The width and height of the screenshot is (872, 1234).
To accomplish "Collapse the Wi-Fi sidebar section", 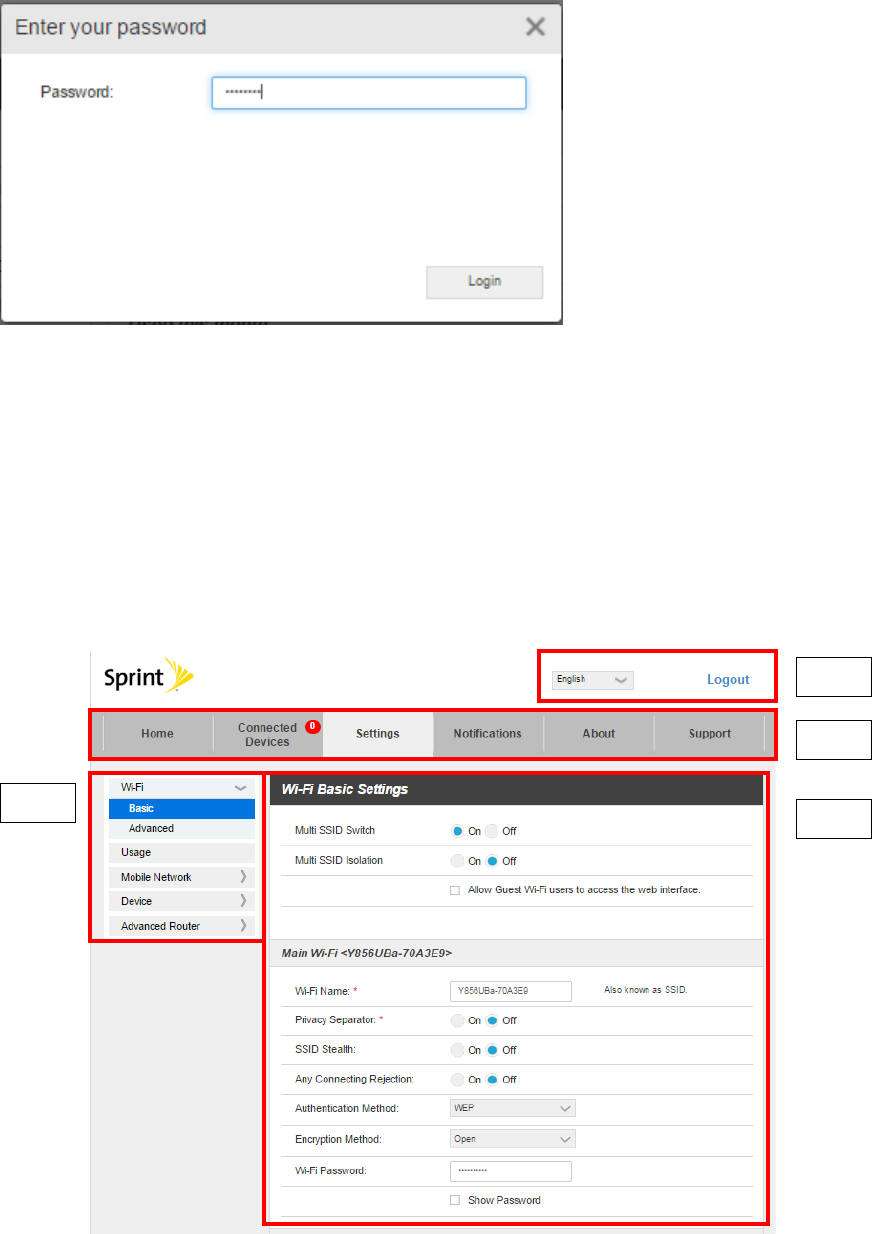I will (x=182, y=788).
